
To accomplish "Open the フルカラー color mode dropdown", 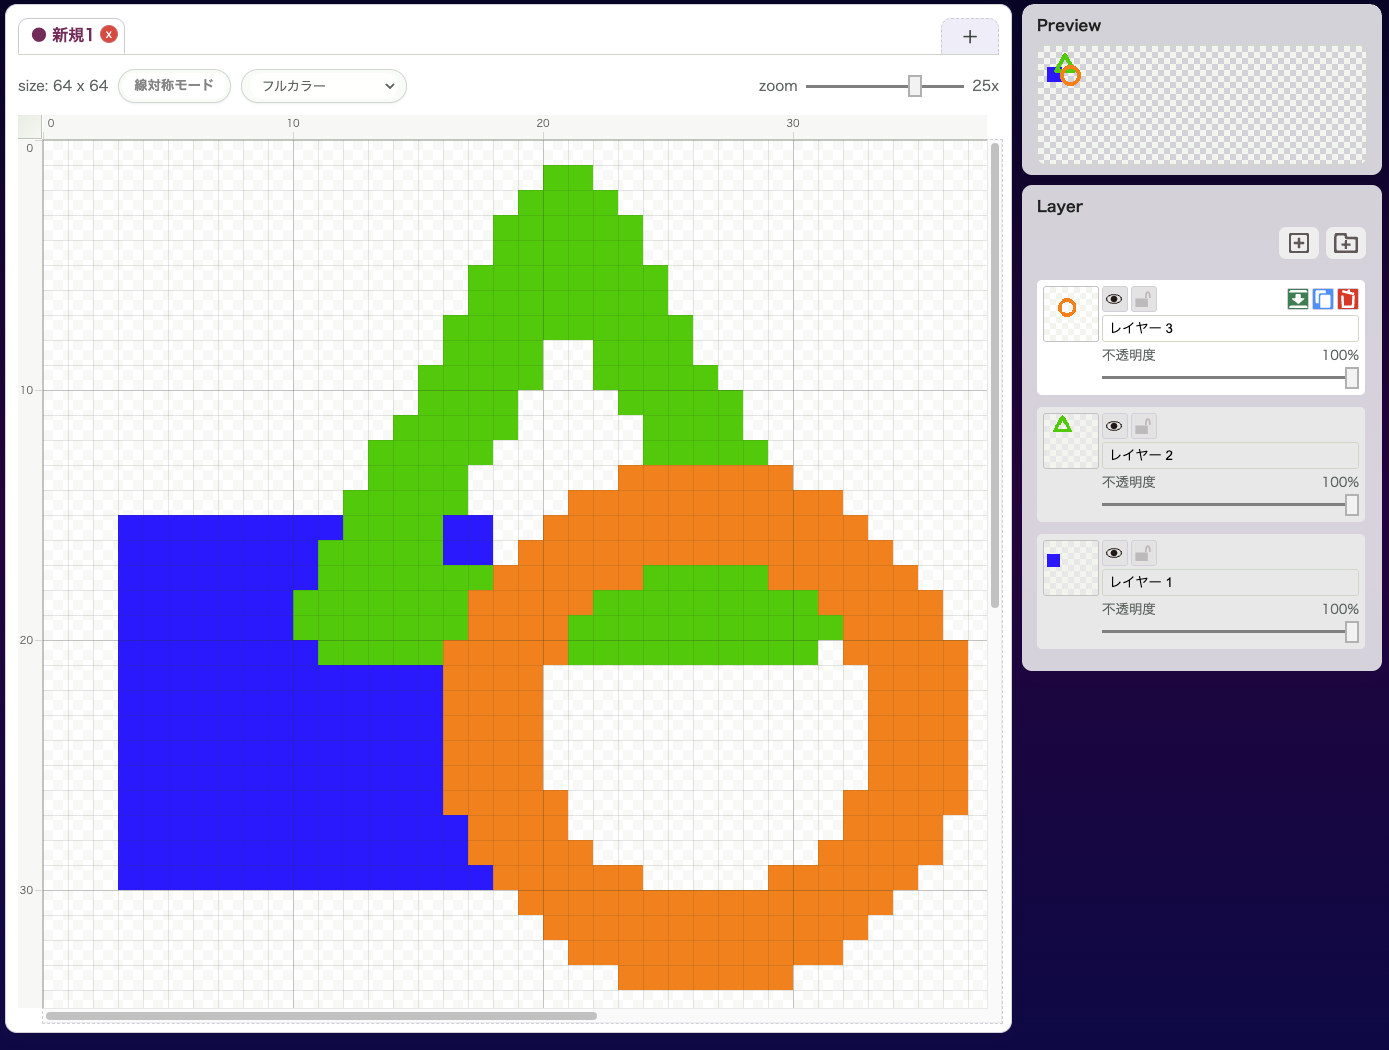I will (324, 86).
